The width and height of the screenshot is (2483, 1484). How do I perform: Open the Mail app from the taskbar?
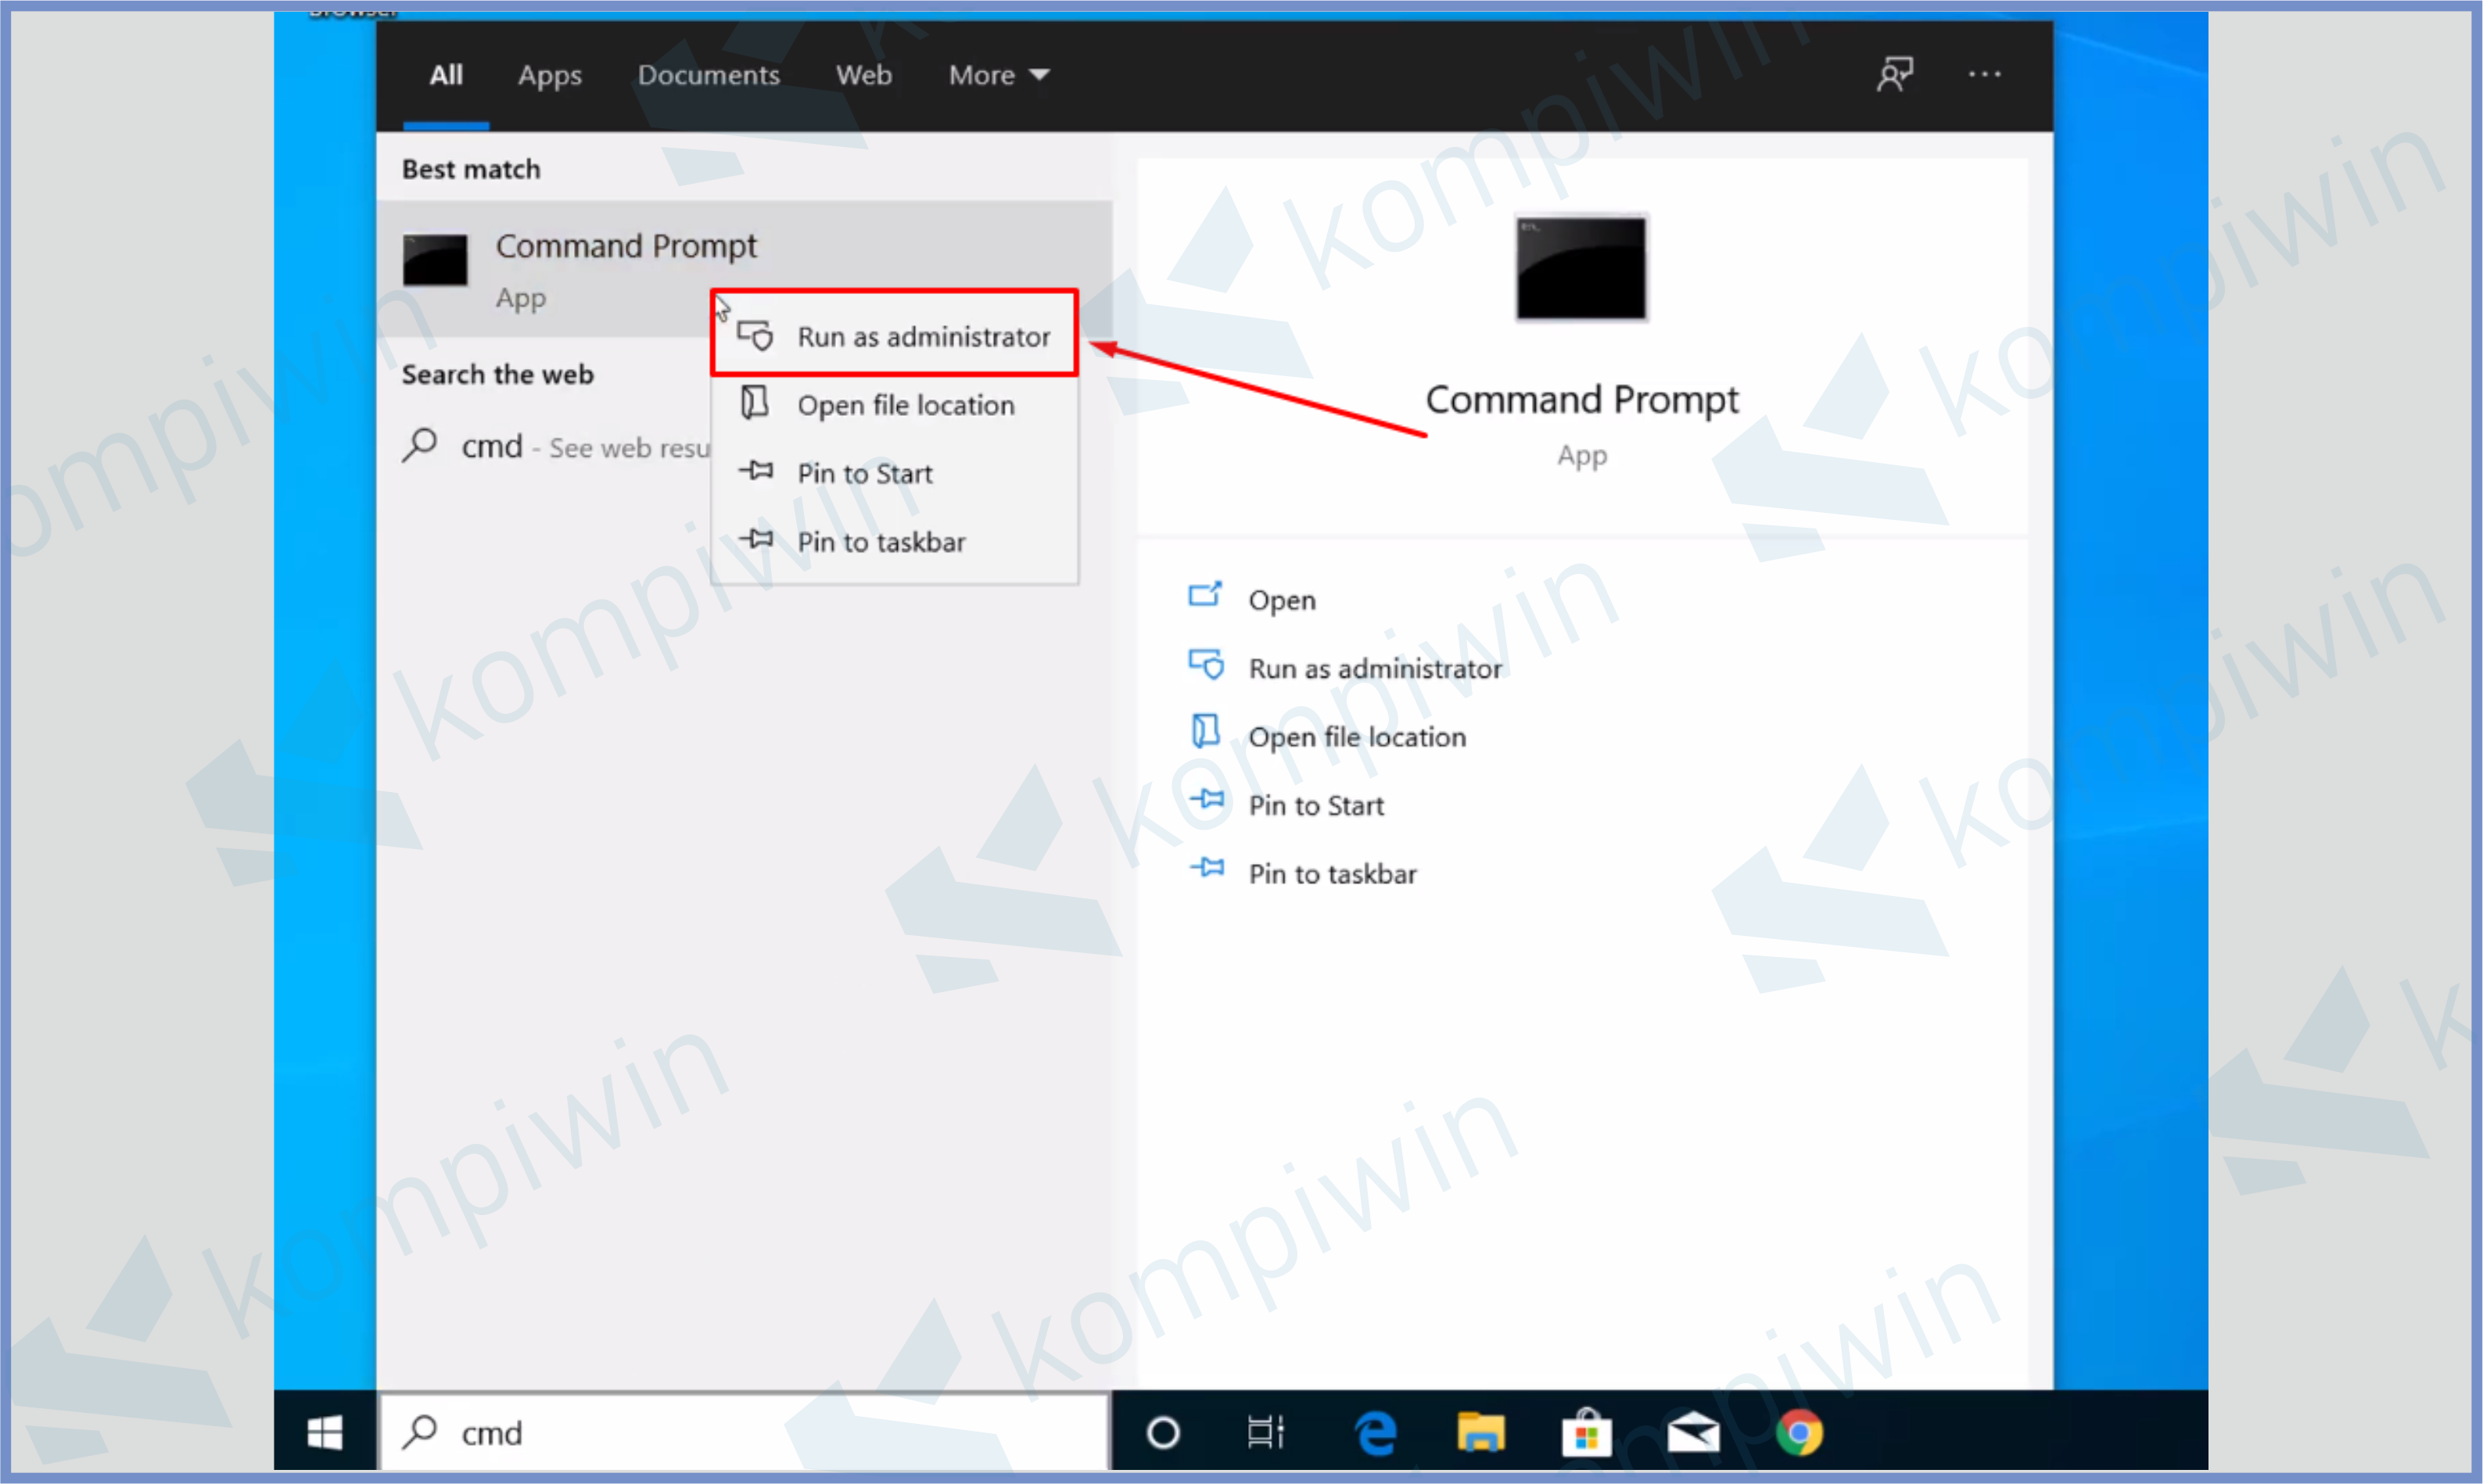pos(1692,1432)
